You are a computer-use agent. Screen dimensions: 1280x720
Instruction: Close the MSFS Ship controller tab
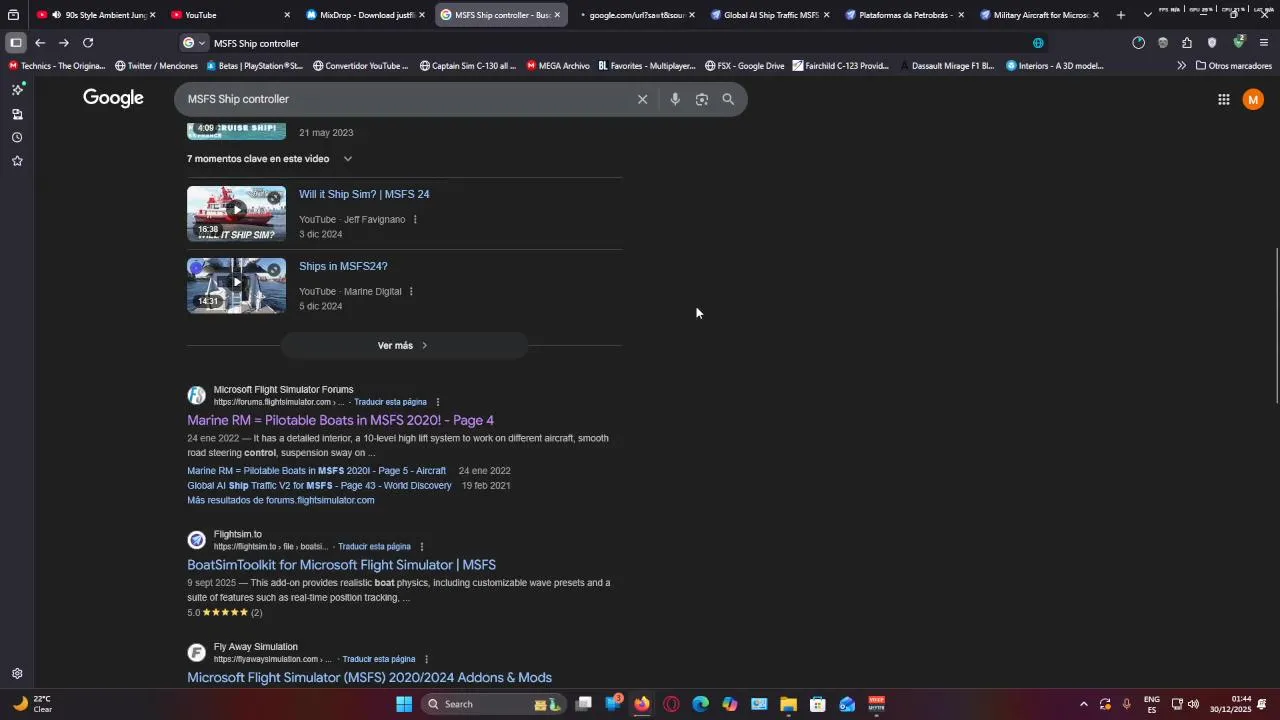(x=557, y=15)
